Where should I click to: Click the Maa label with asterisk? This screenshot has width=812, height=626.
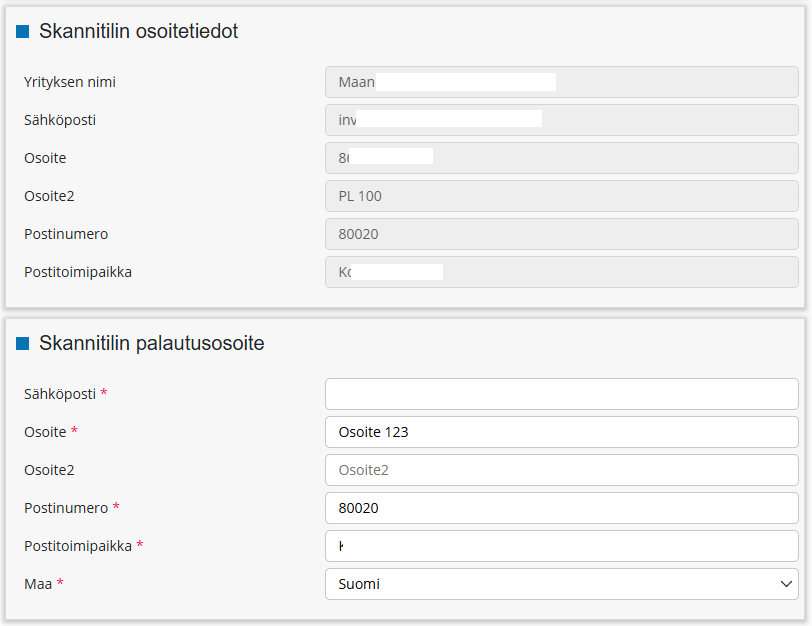[x=44, y=584]
